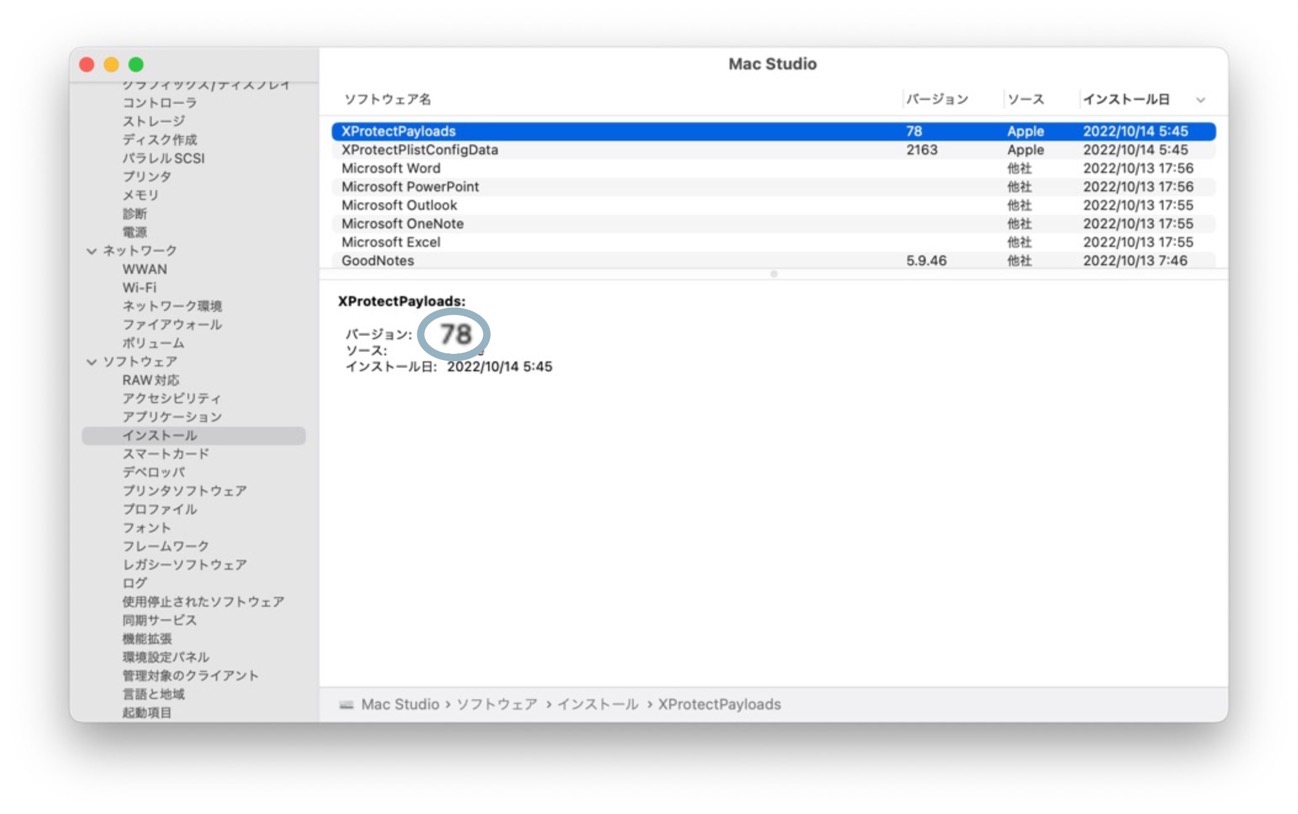Select 言語と地域 in sidebar
1298x814 pixels.
pyautogui.click(x=154, y=694)
